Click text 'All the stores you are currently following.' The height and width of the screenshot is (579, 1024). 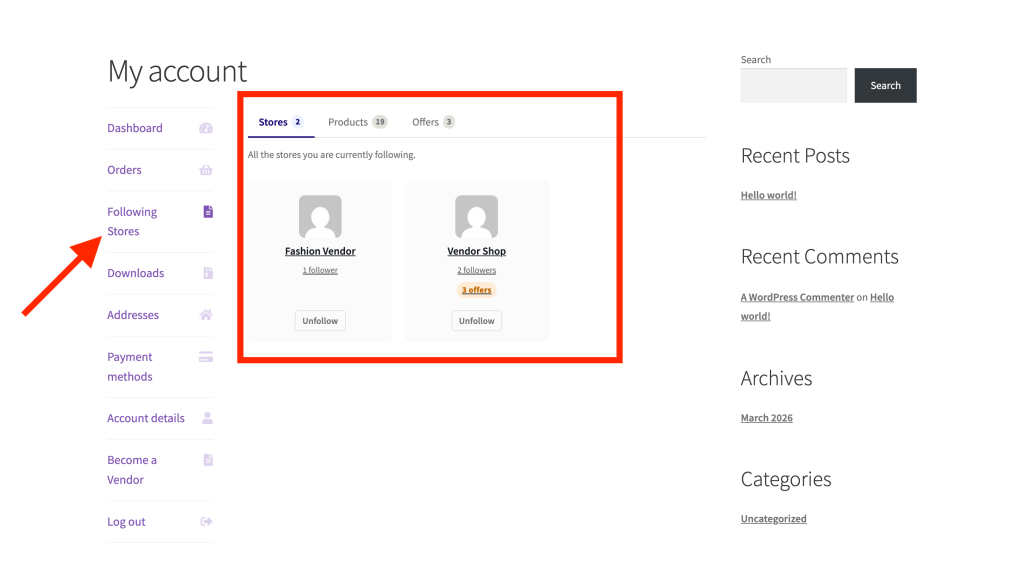coord(332,155)
